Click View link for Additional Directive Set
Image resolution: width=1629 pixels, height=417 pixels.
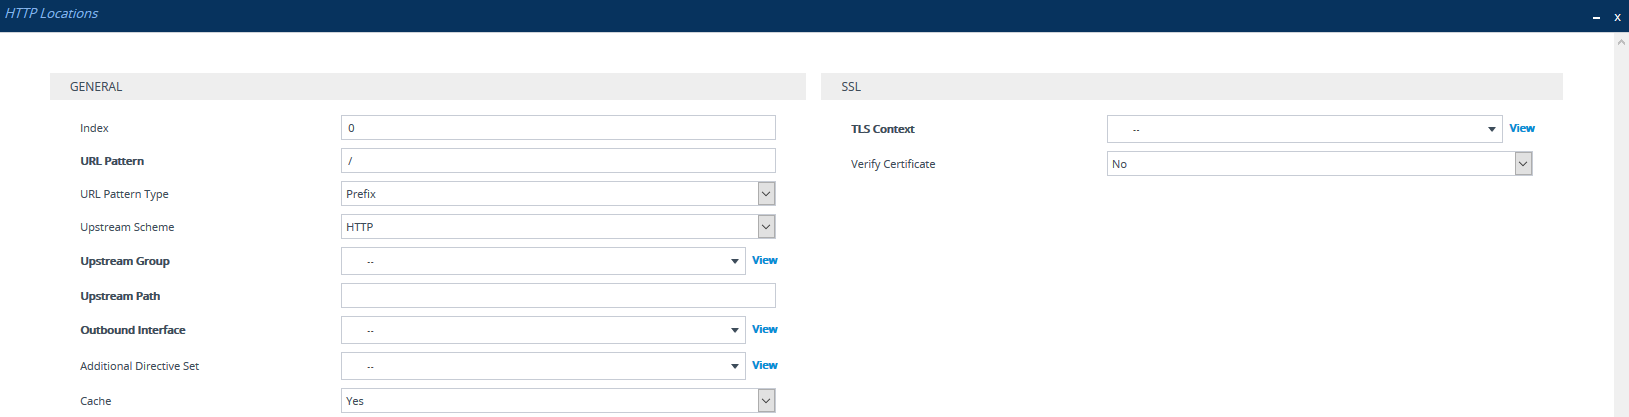765,365
